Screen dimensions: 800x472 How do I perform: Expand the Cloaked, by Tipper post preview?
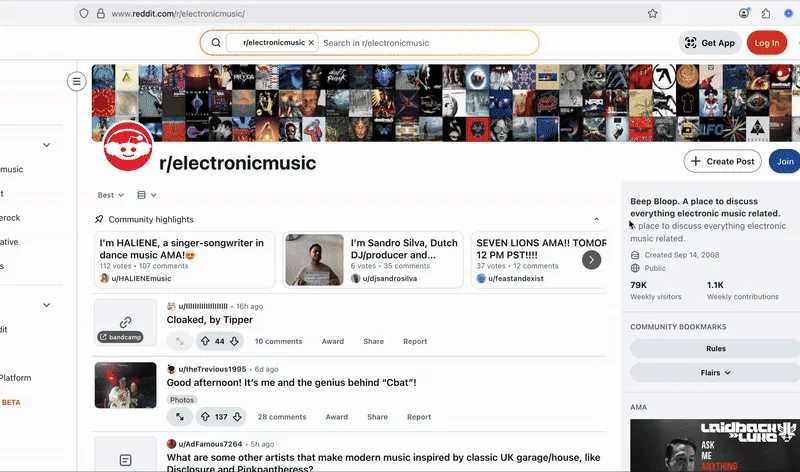tap(180, 341)
